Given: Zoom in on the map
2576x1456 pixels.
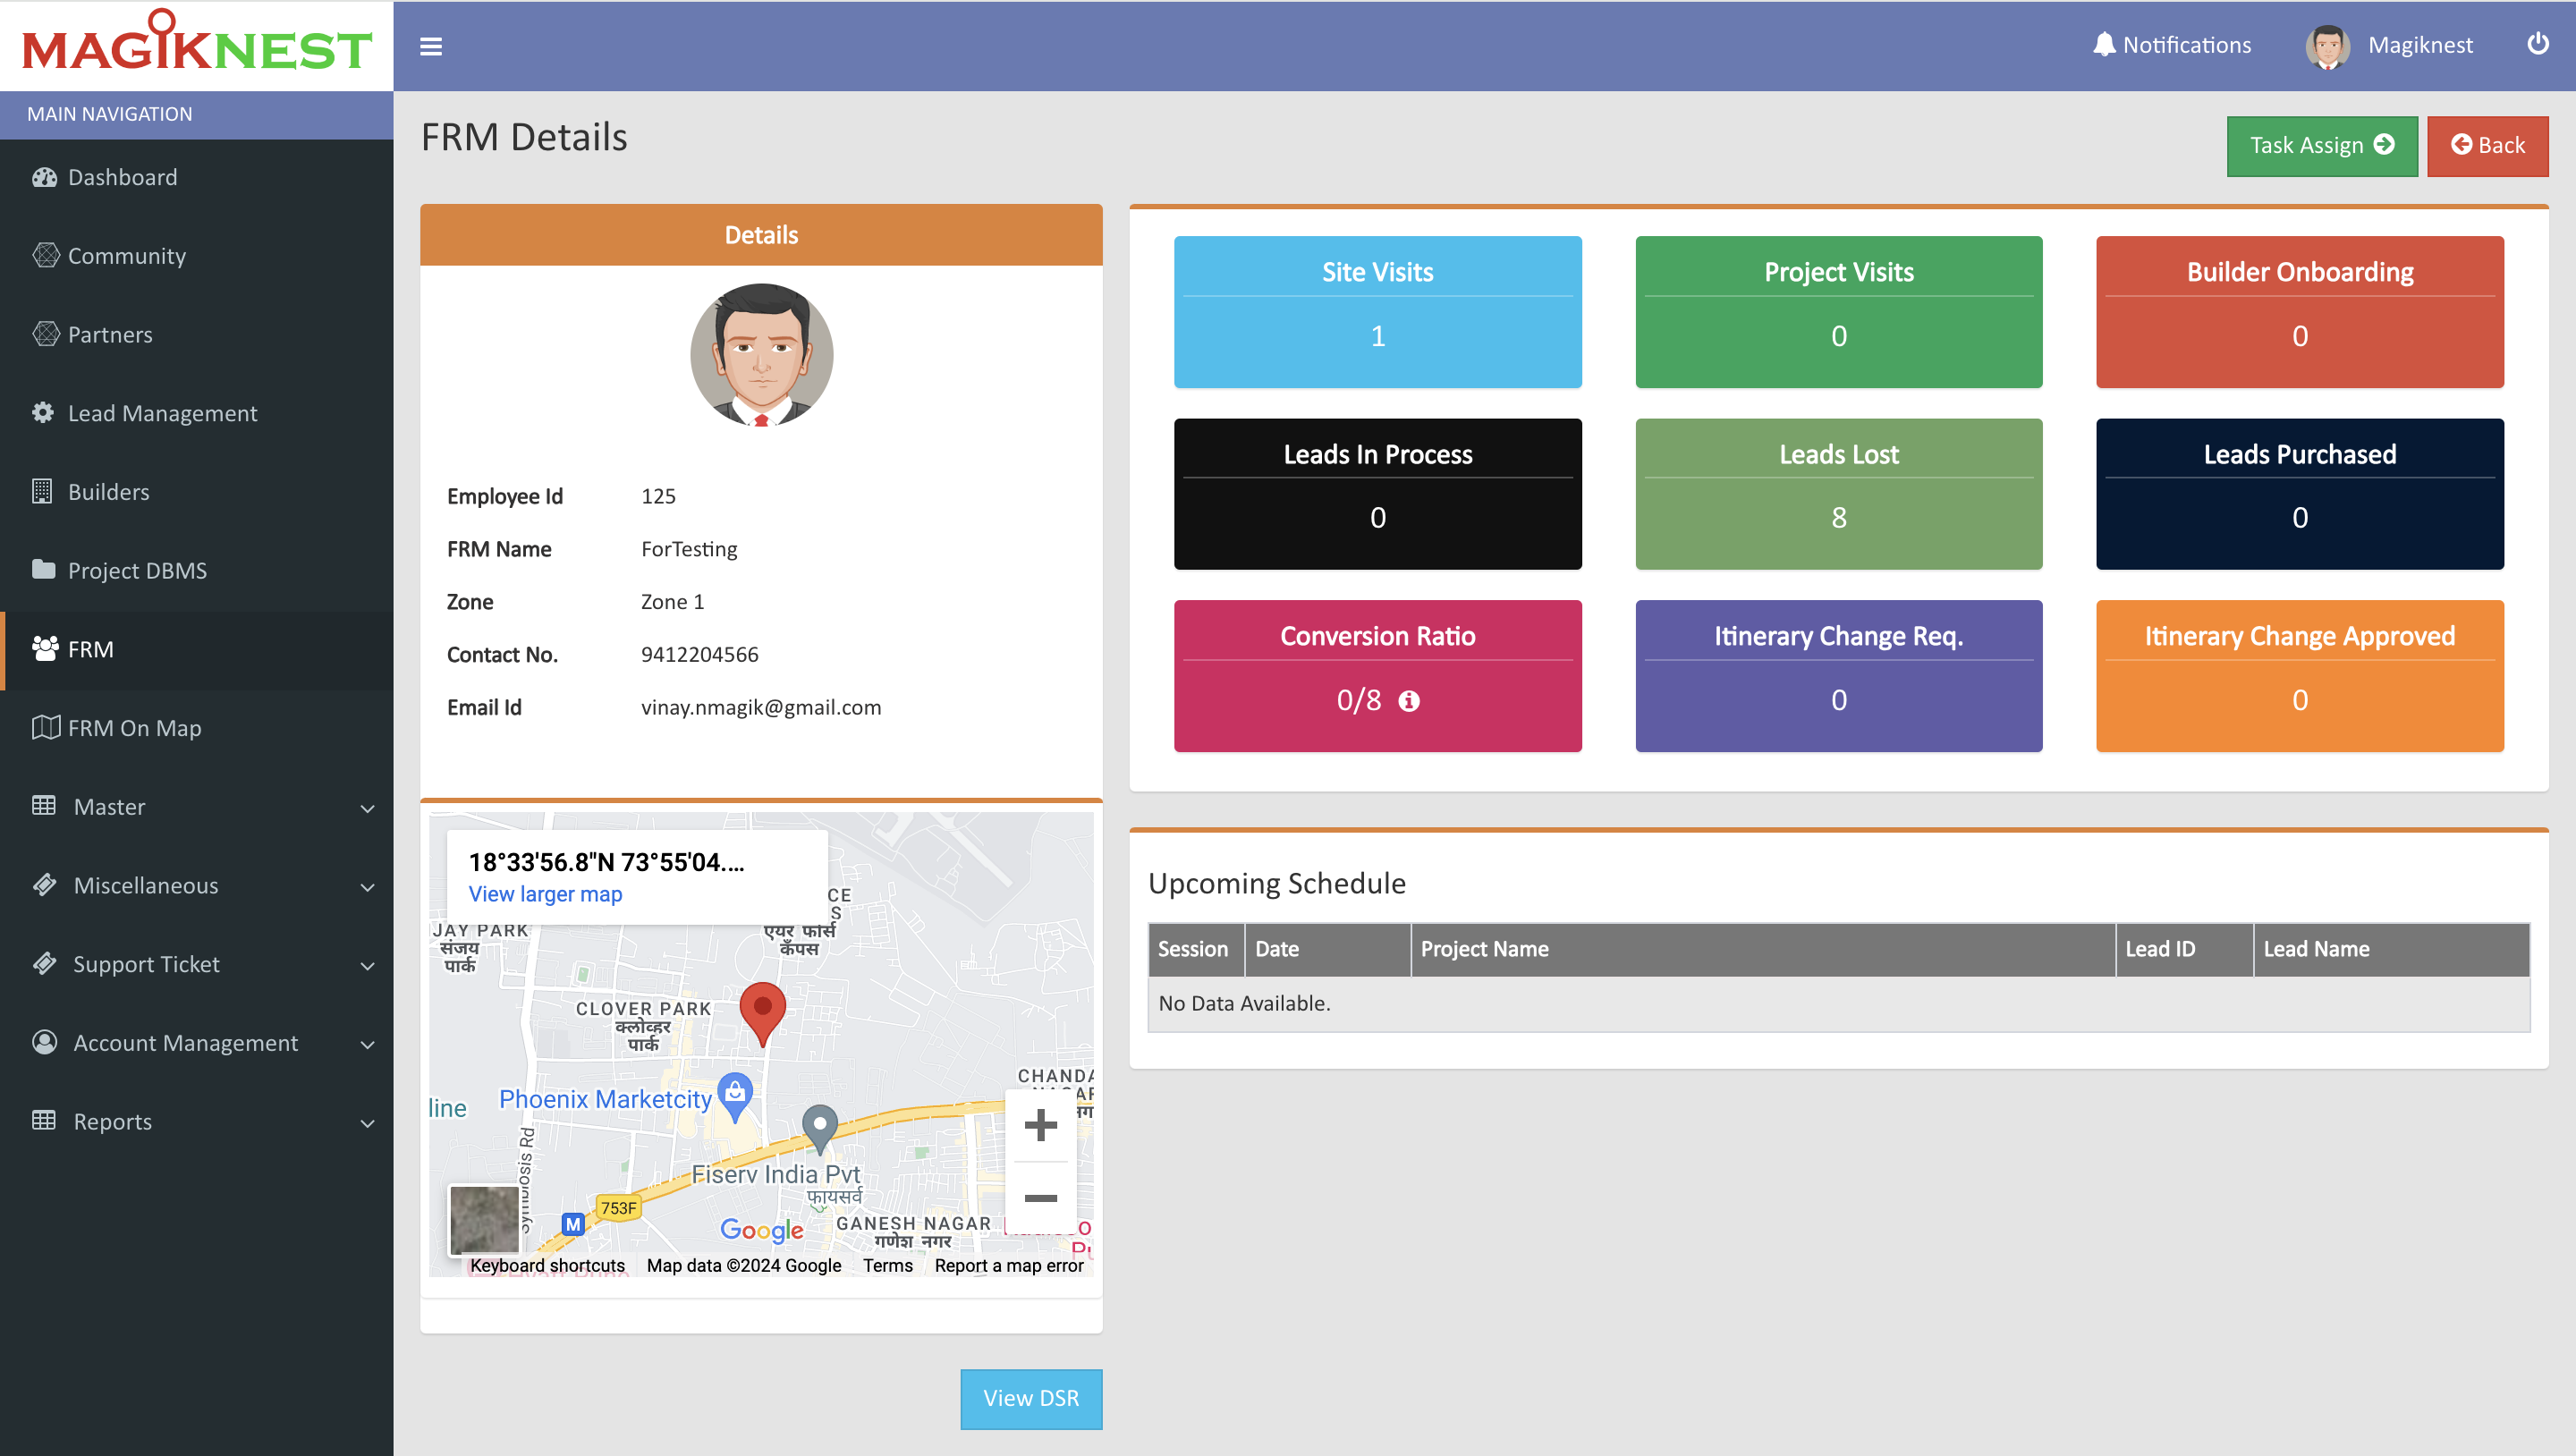Looking at the screenshot, I should tap(1040, 1125).
